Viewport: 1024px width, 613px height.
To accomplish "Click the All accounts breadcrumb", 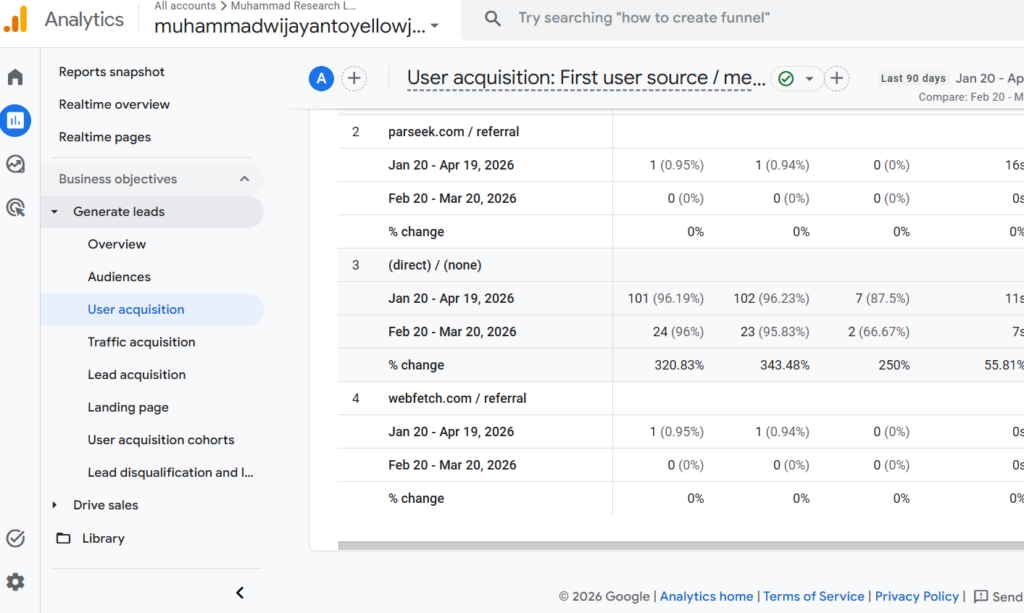I will (x=185, y=6).
